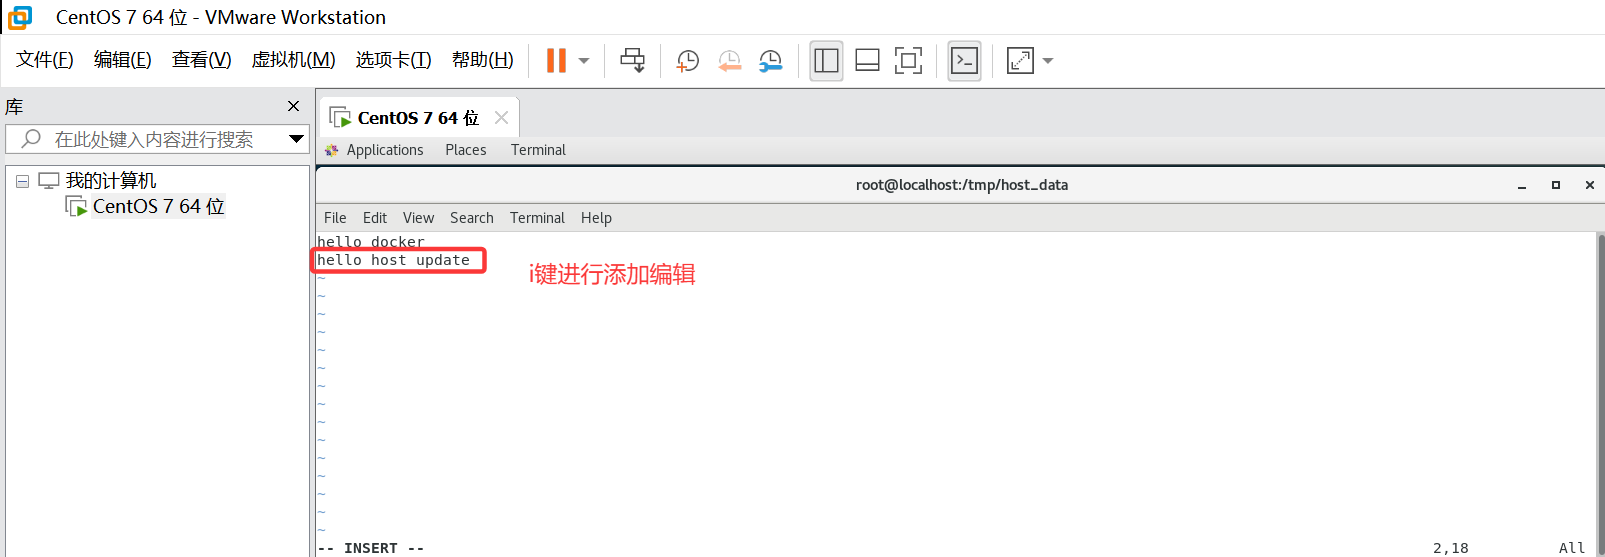Select CentOS 7 64 位 in library tree
This screenshot has width=1605, height=557.
[158, 206]
